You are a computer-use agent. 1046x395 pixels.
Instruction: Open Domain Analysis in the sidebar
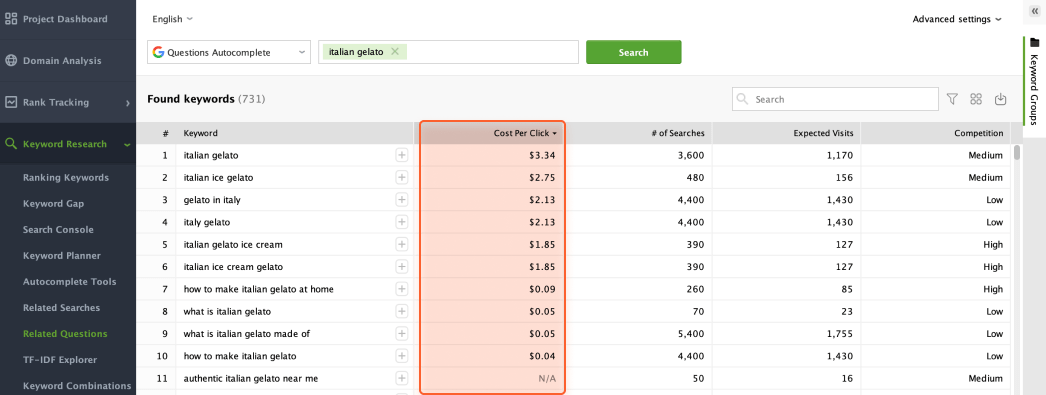click(62, 61)
